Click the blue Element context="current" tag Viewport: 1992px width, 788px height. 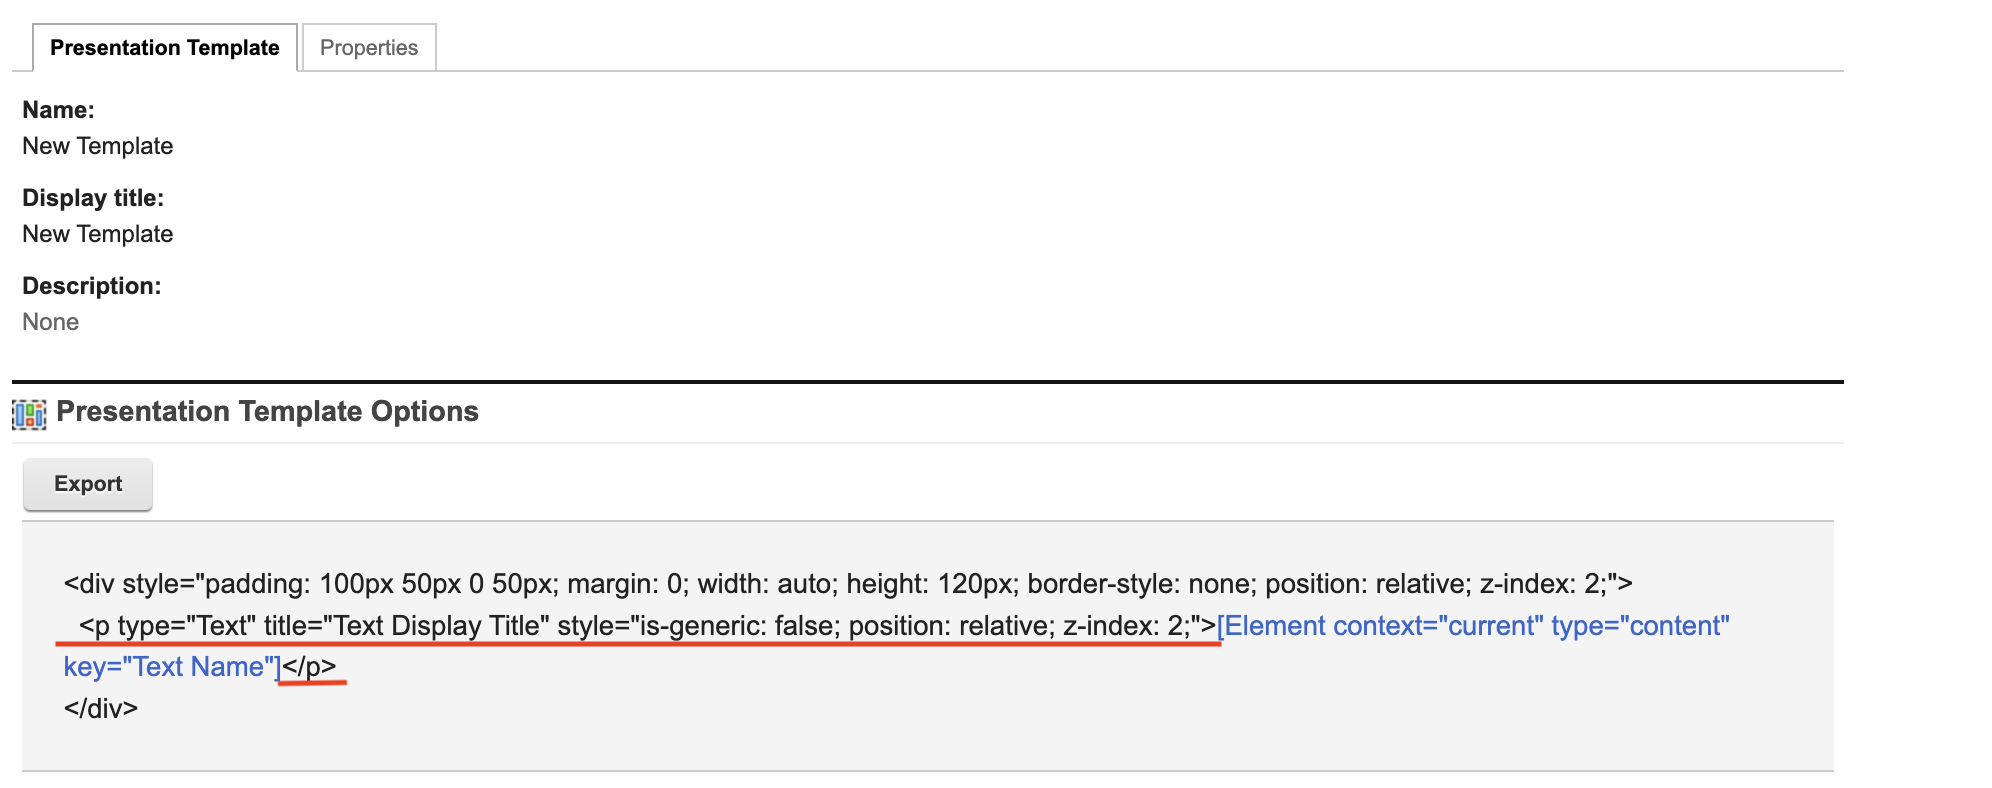[x=1380, y=626]
